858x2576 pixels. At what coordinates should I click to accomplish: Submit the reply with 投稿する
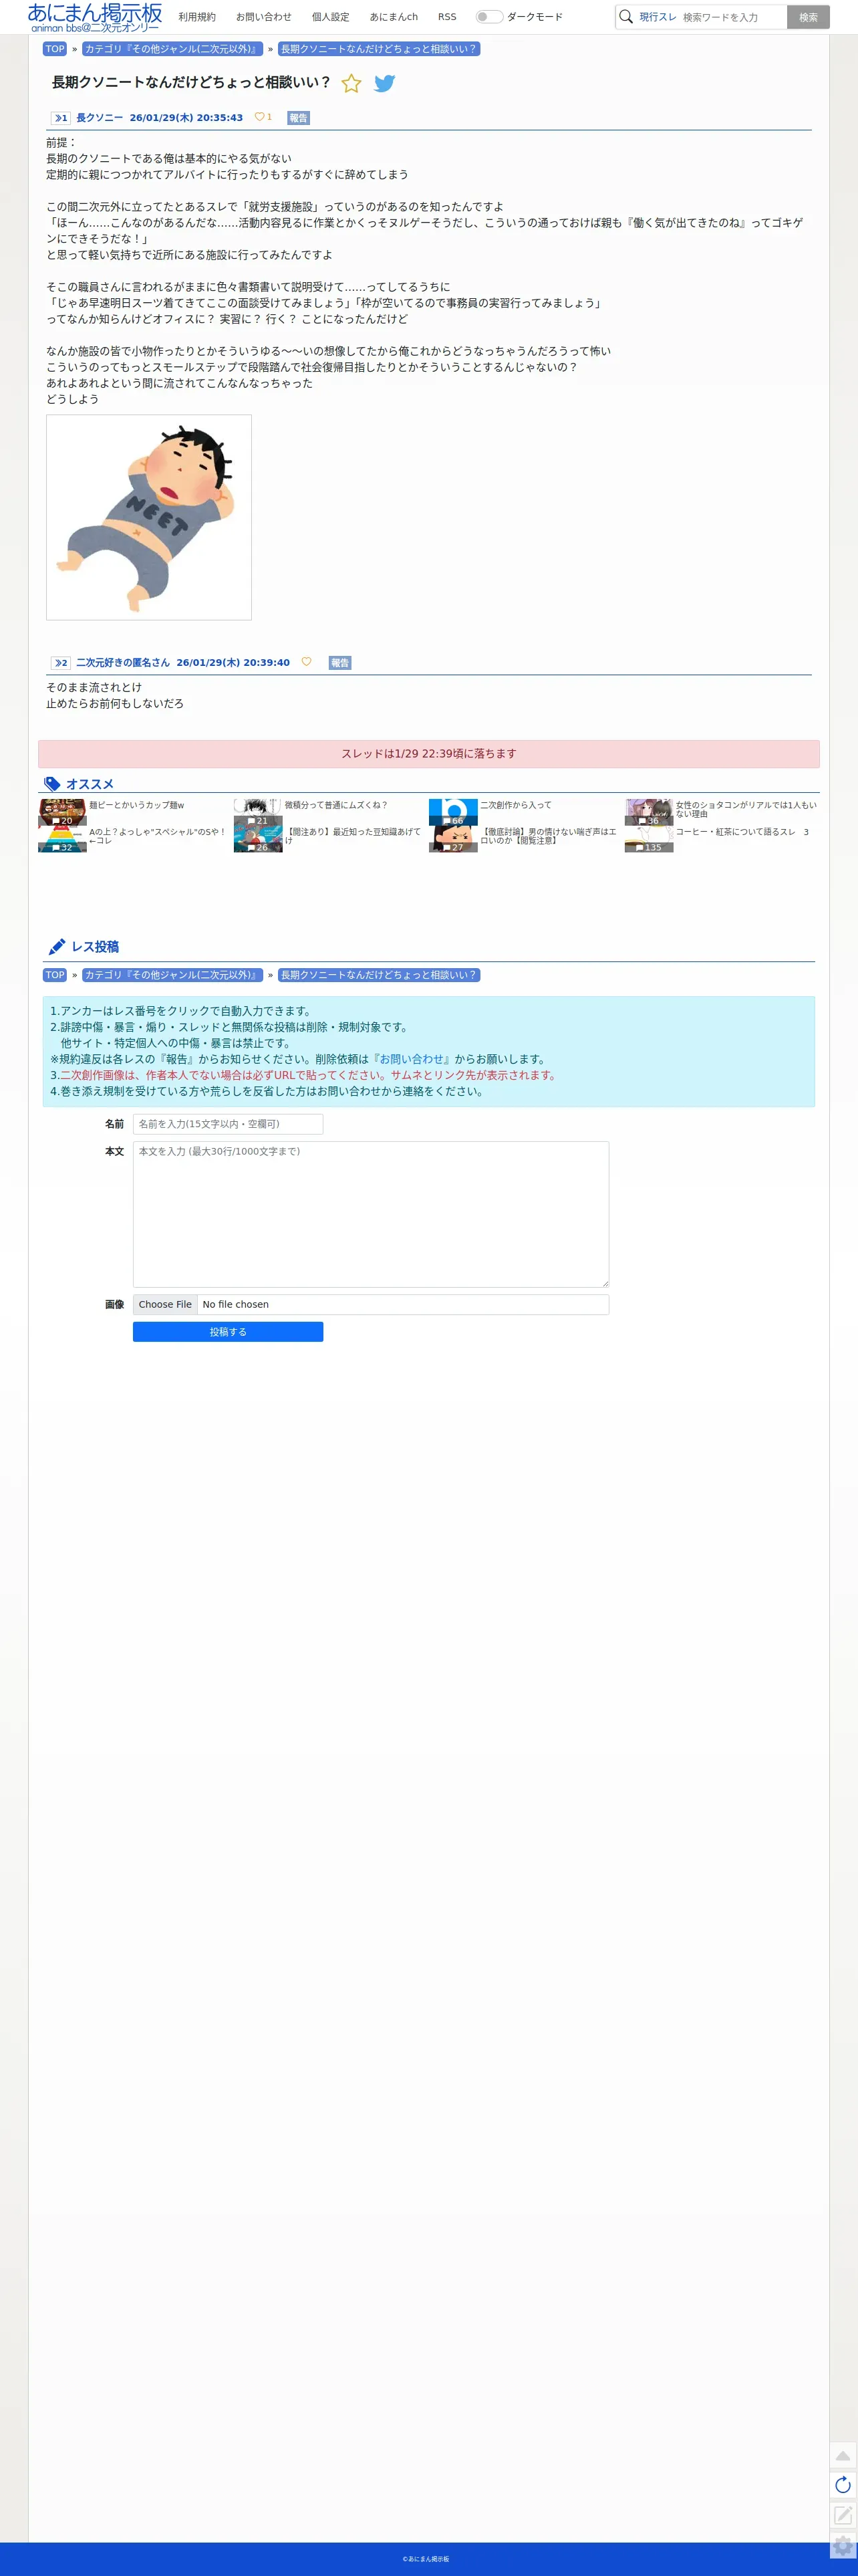click(228, 1332)
